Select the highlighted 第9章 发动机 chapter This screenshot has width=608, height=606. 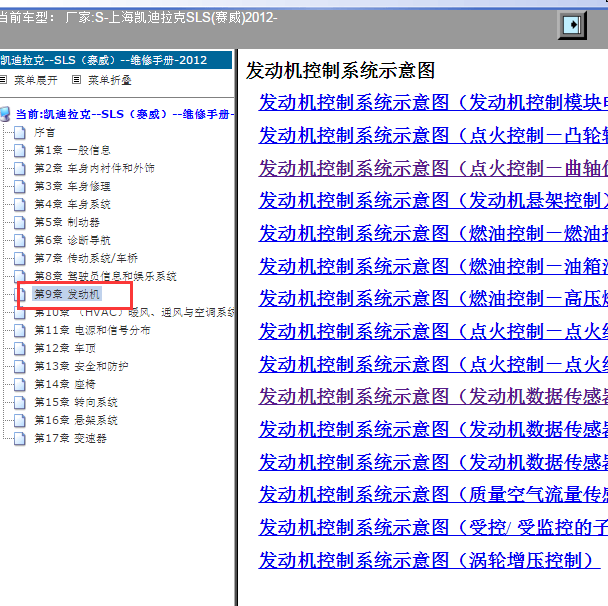coord(67,294)
